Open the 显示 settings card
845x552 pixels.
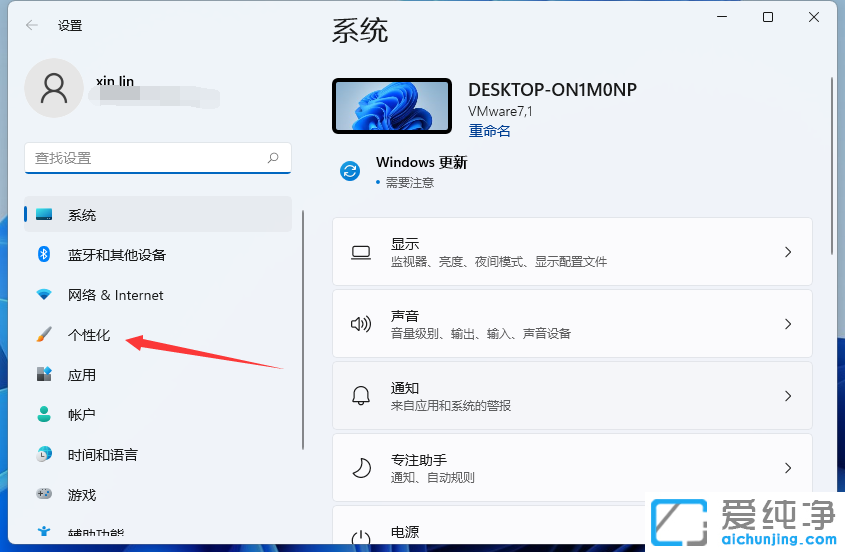point(572,252)
